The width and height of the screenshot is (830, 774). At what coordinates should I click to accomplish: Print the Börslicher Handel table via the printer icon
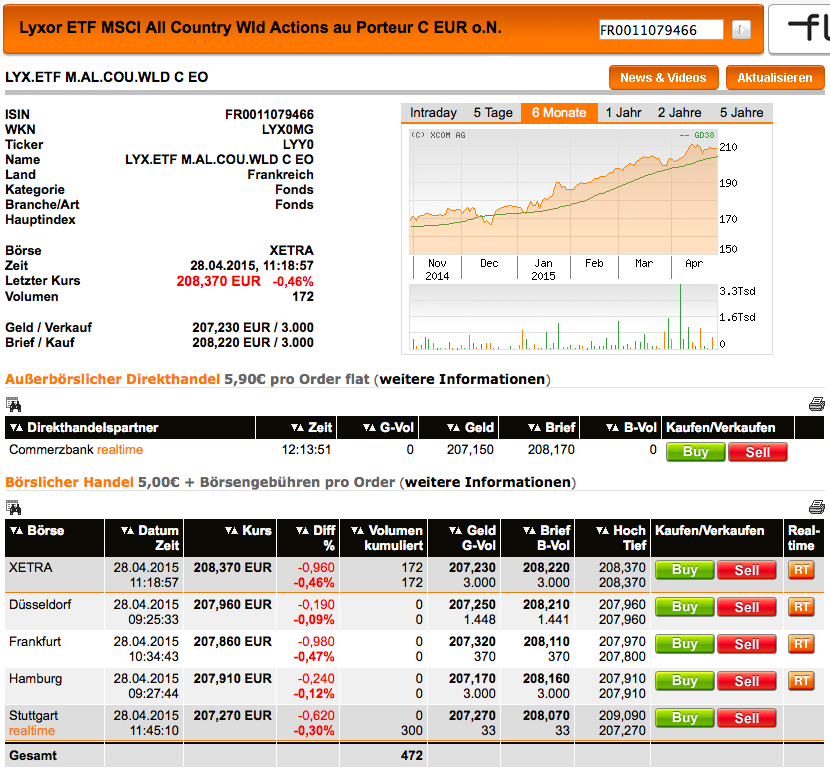tap(817, 507)
